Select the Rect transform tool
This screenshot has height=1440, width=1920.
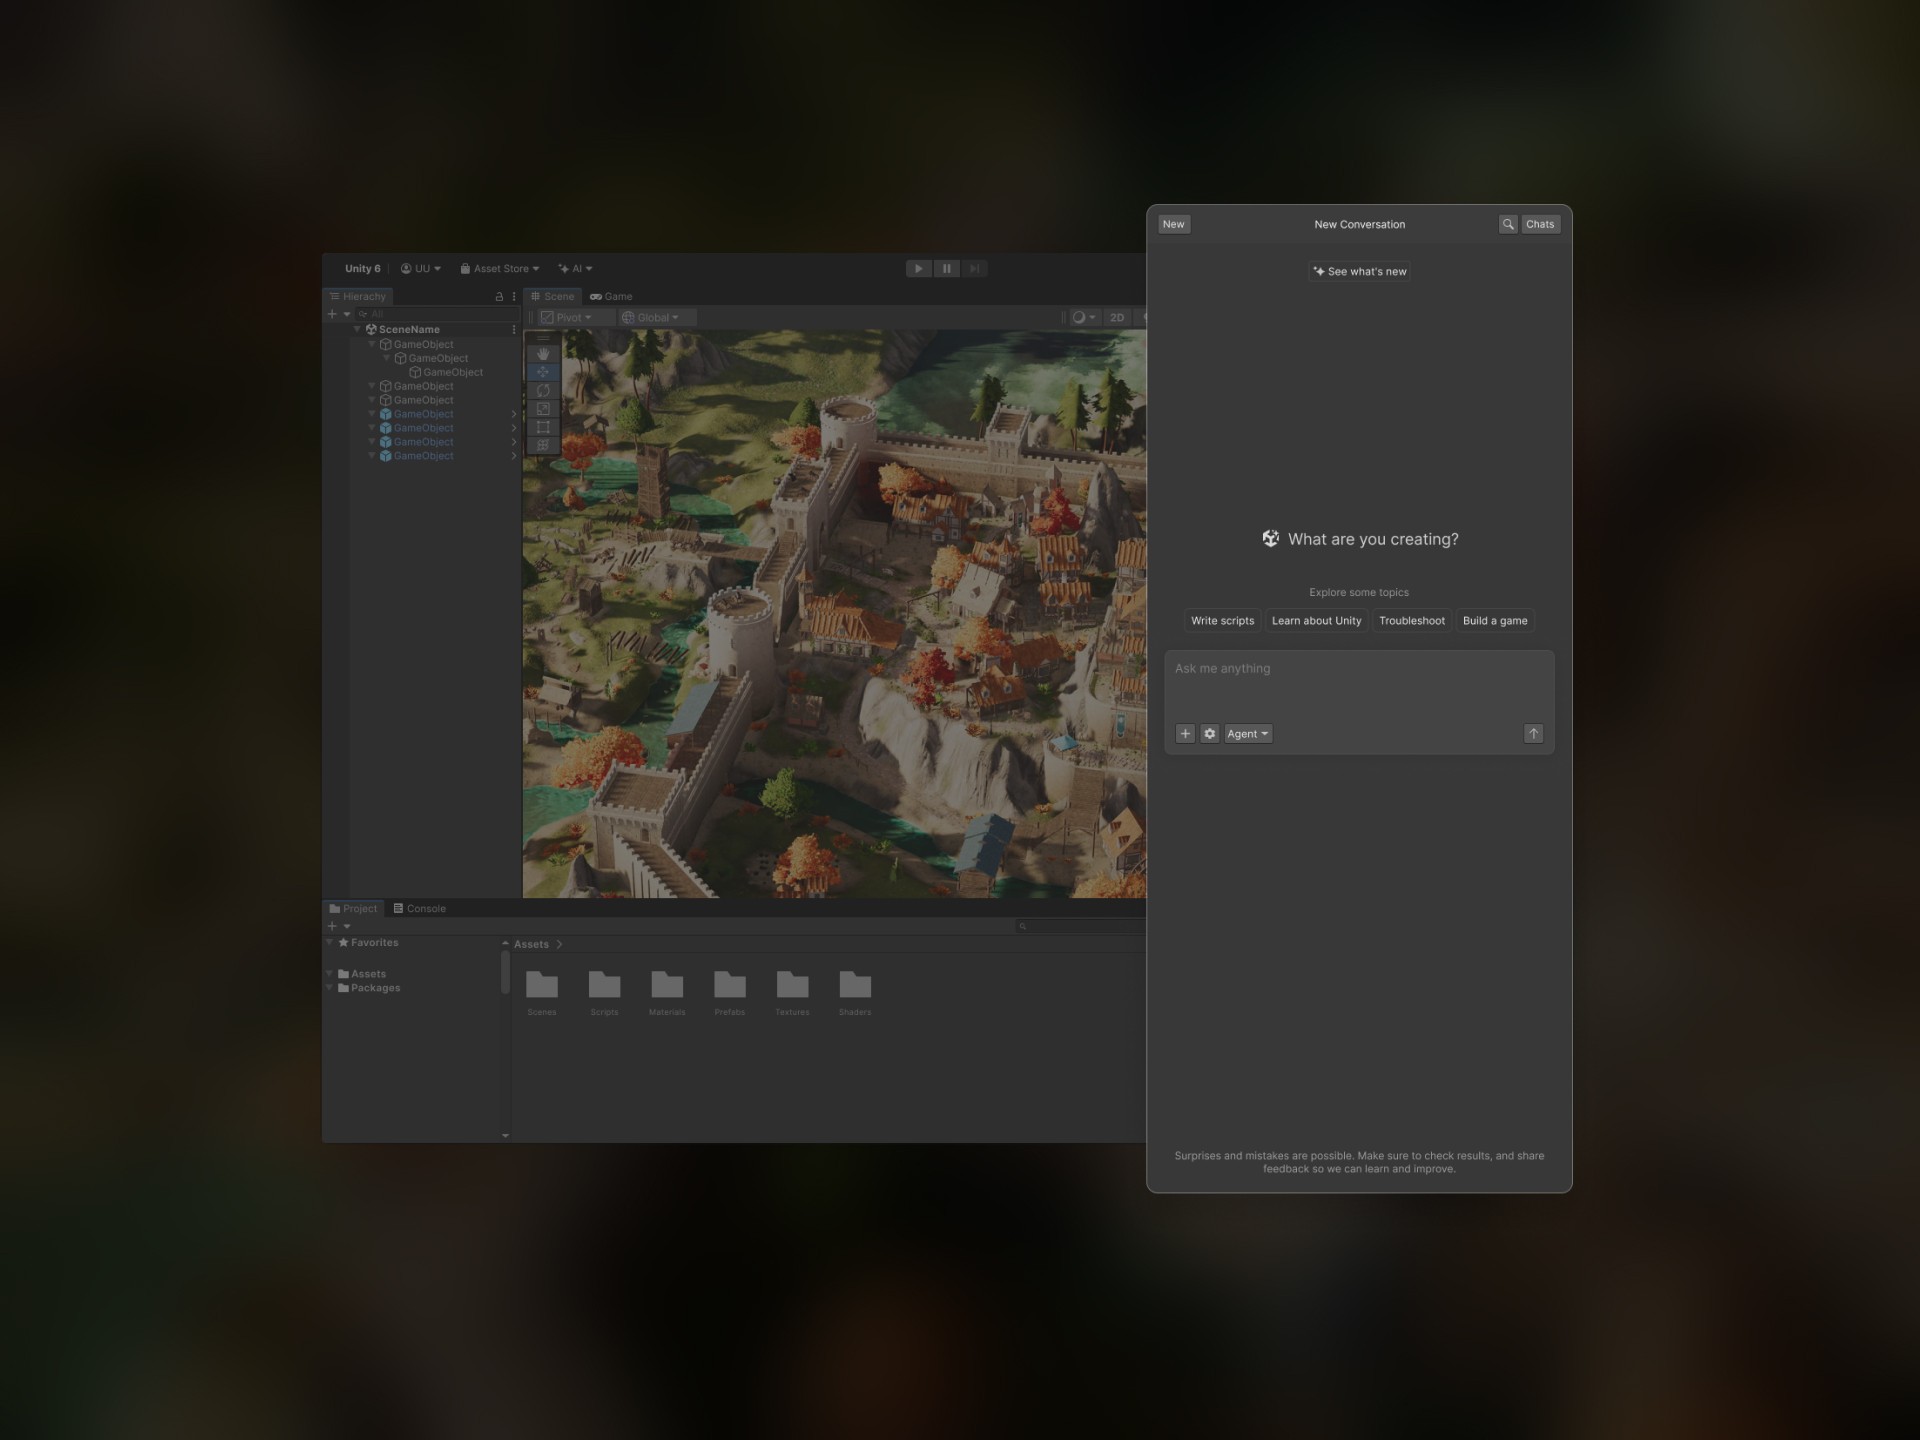click(543, 427)
